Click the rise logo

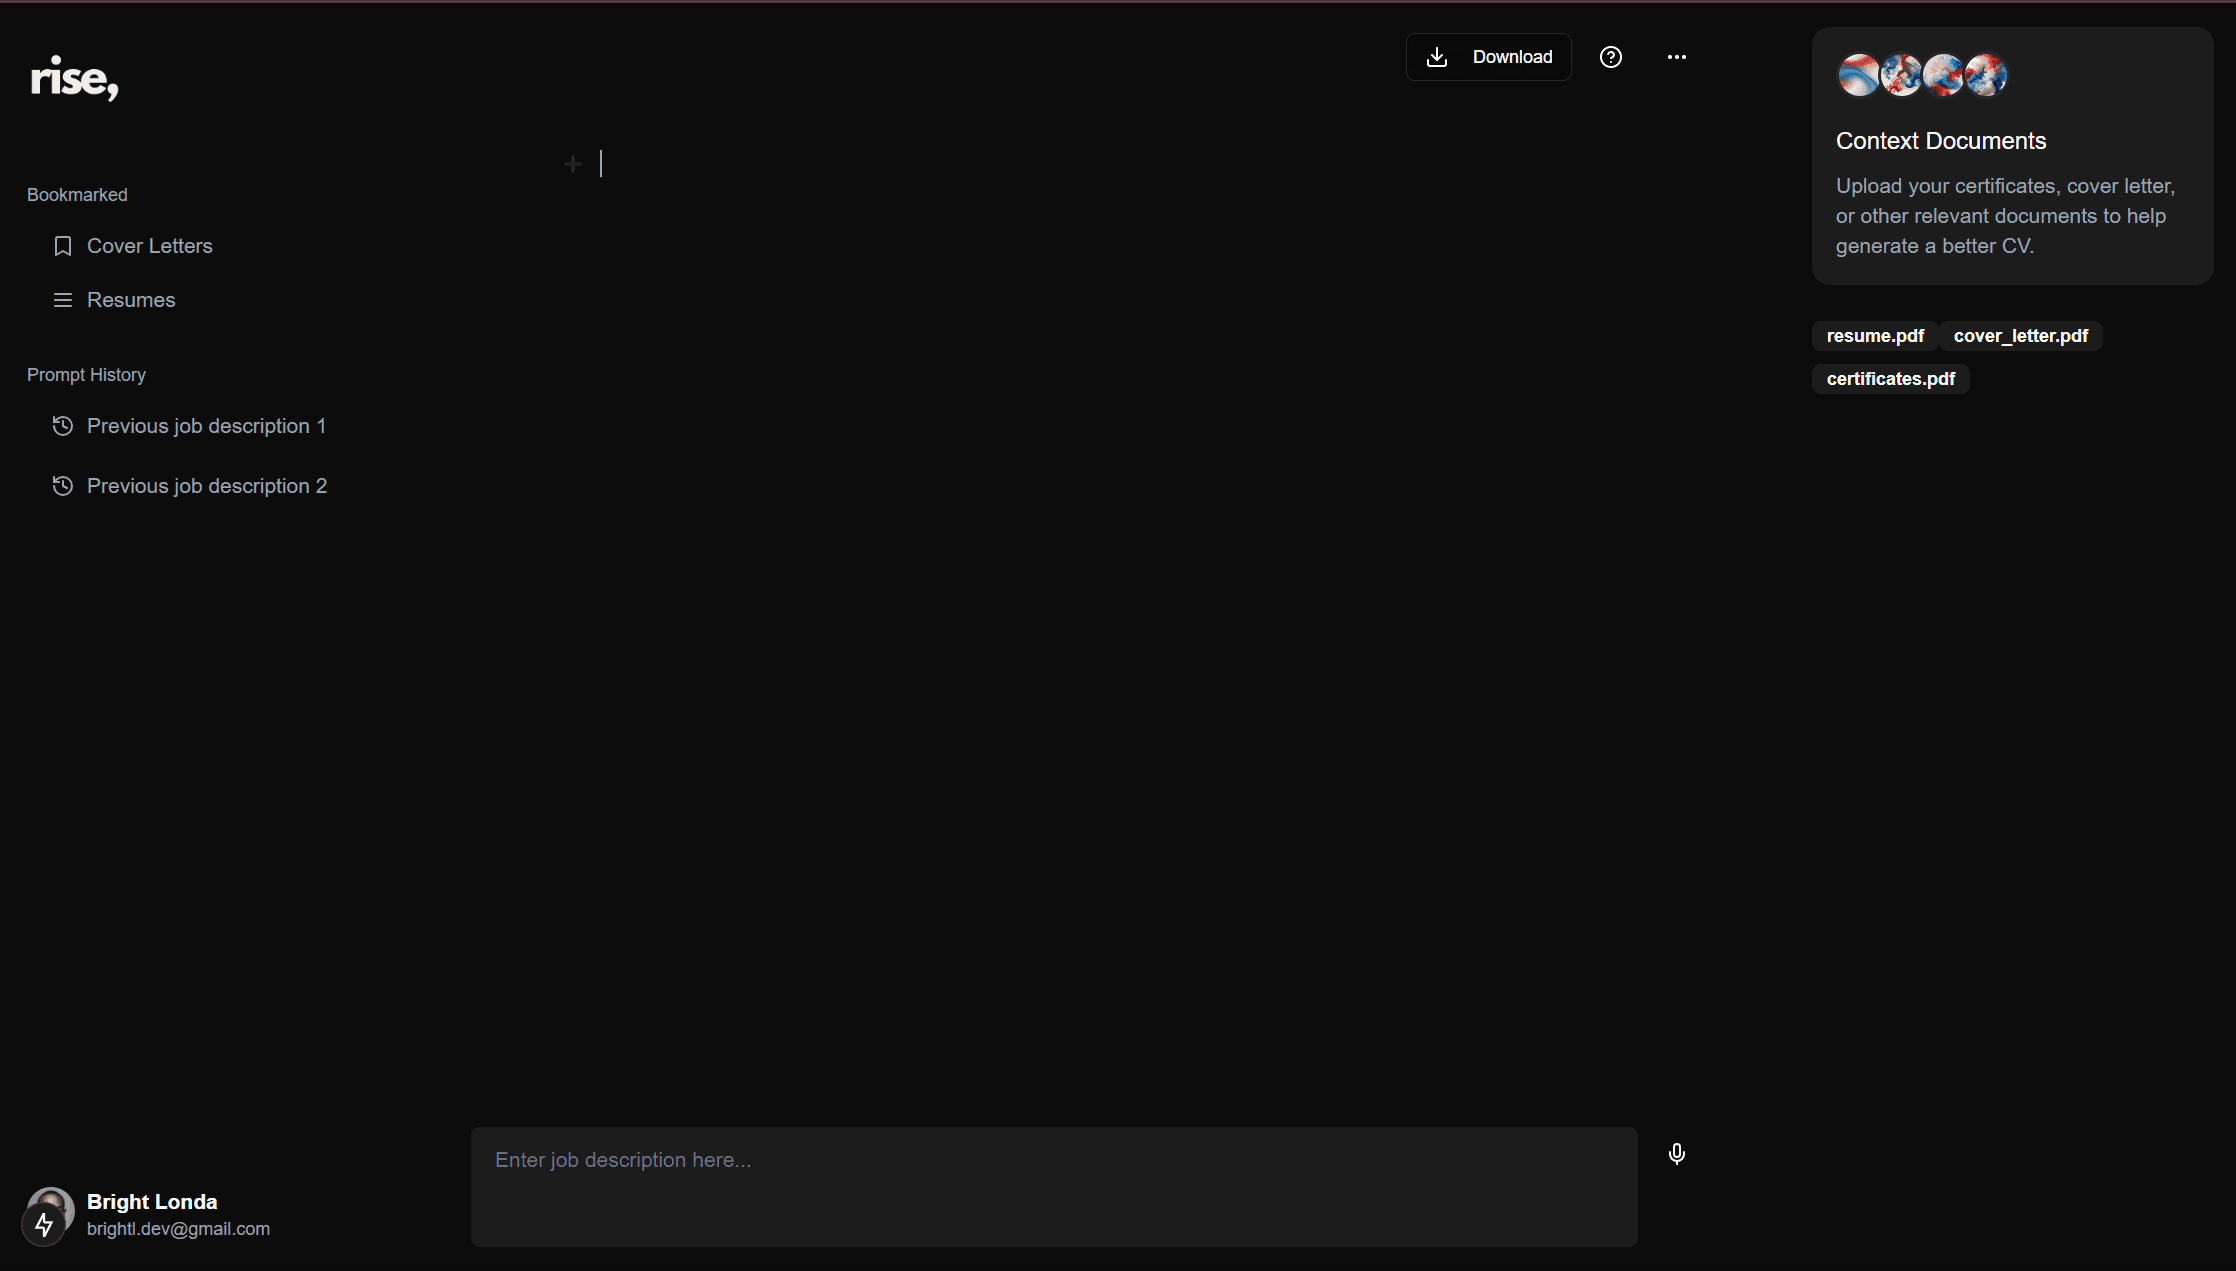[x=75, y=78]
